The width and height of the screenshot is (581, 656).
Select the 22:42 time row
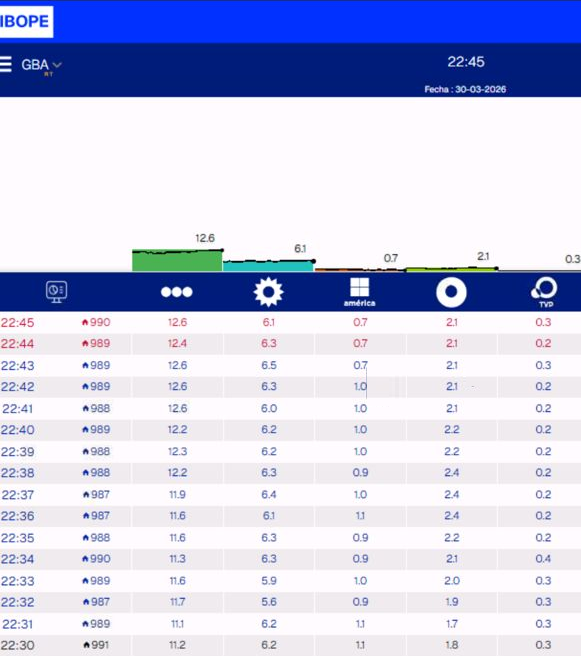click(x=290, y=387)
